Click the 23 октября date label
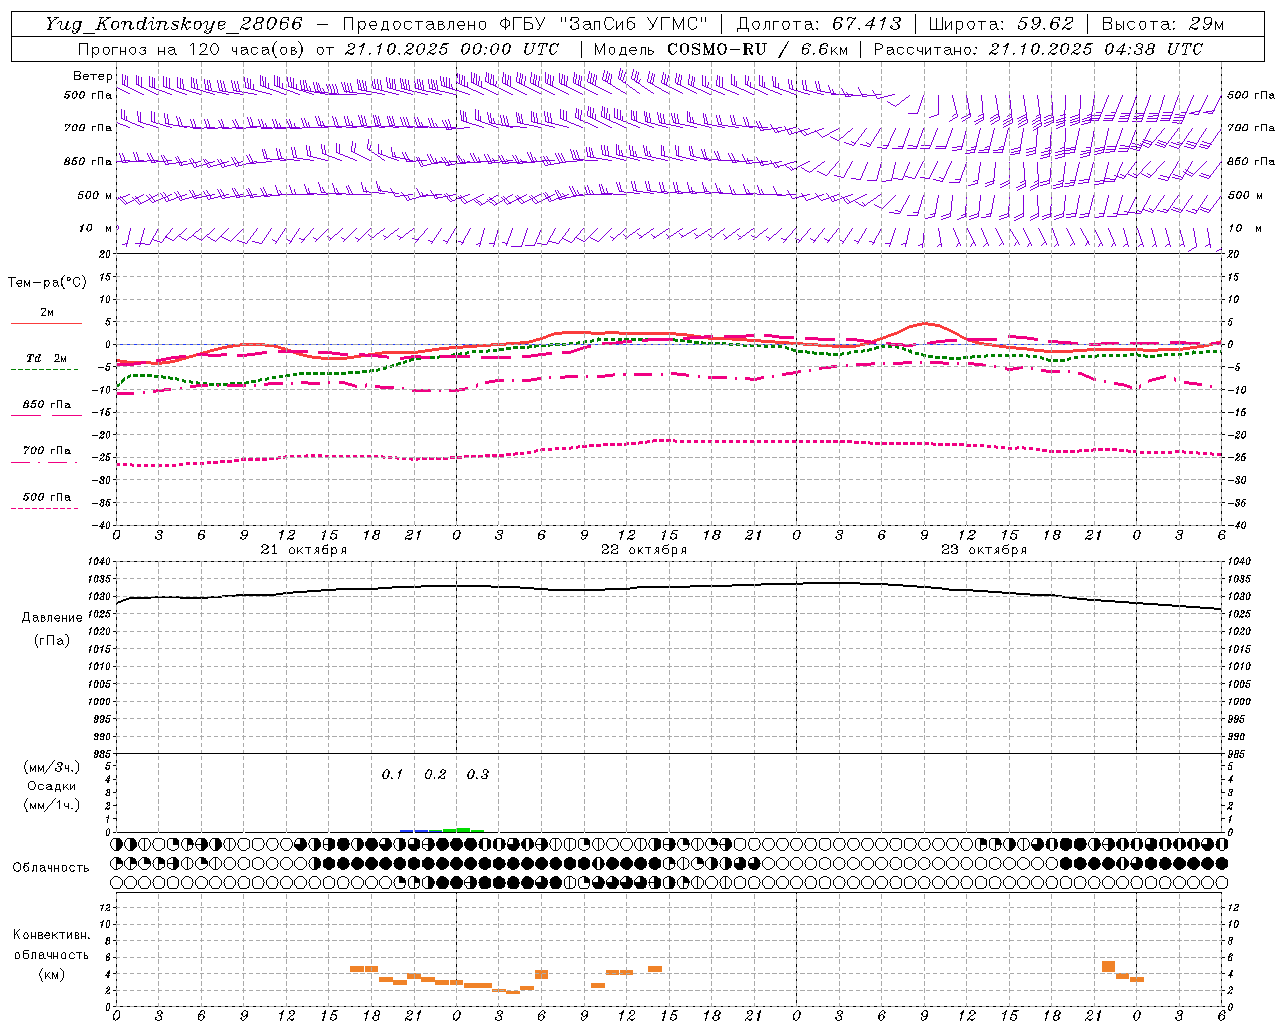This screenshot has width=1280, height=1024. [984, 549]
